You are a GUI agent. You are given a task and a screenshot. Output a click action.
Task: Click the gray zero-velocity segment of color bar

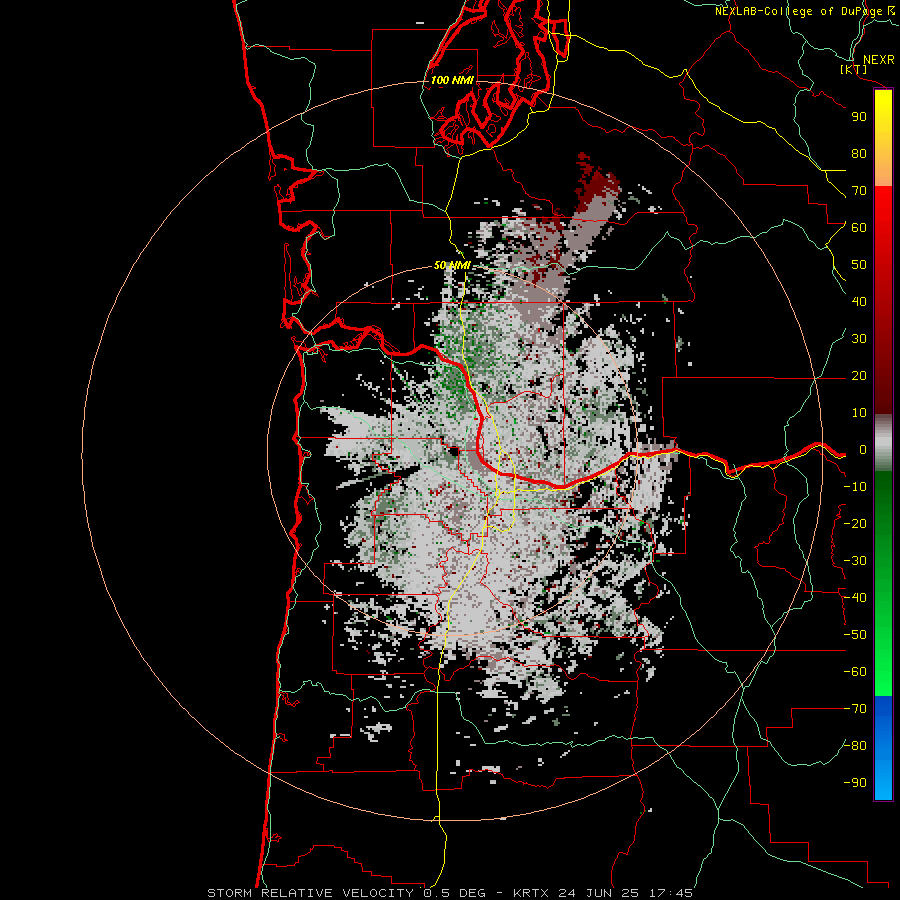click(883, 443)
